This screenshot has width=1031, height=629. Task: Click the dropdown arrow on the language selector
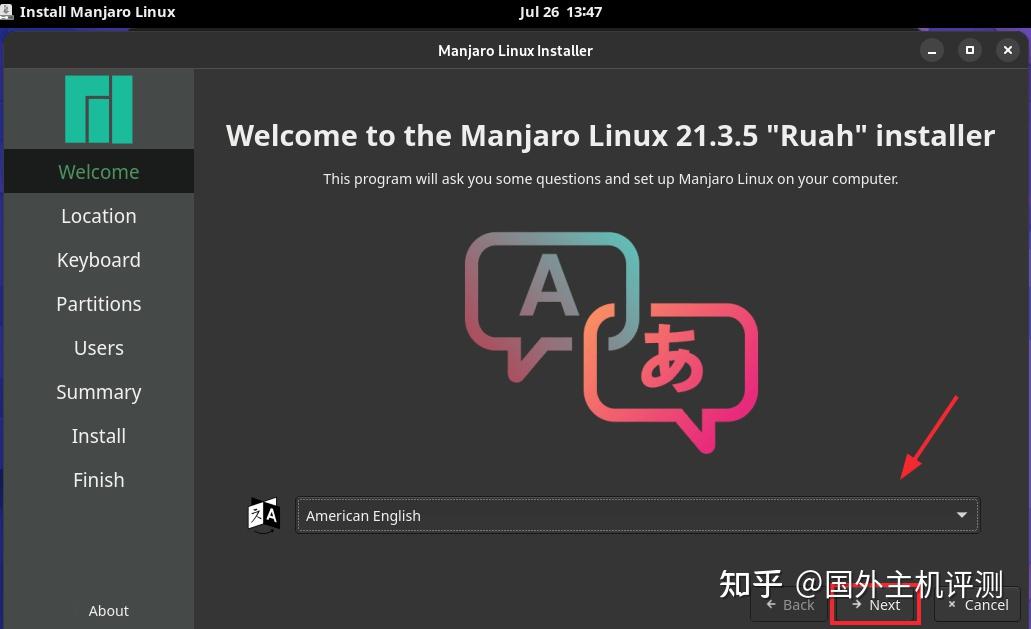[961, 515]
